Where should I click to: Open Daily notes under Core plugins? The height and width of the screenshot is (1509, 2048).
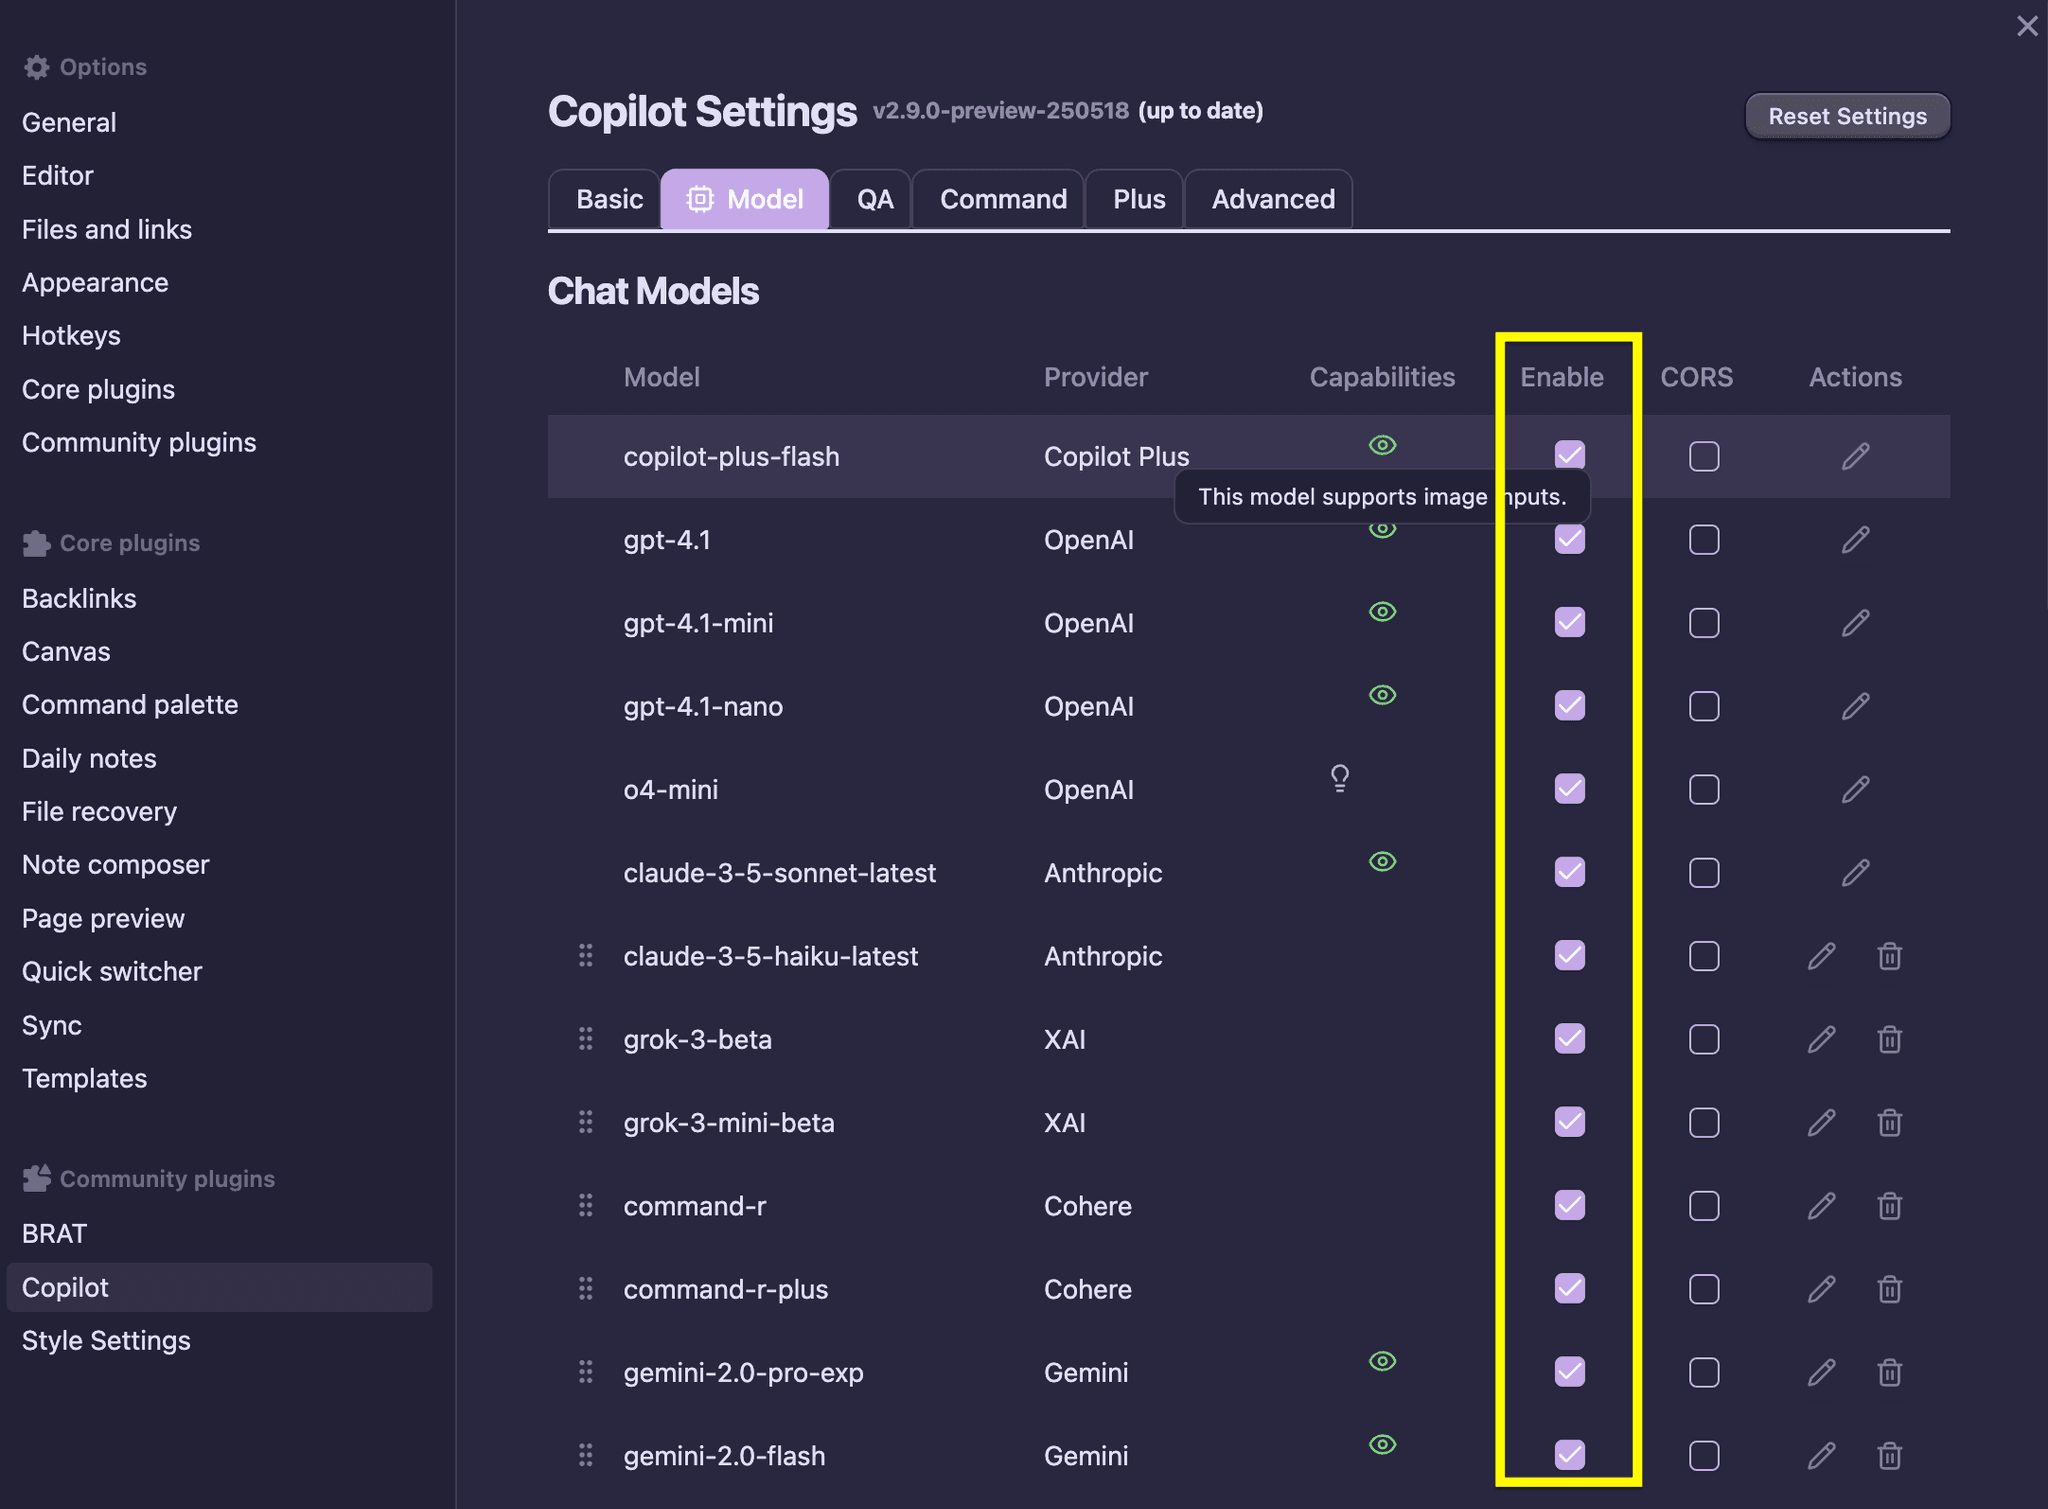coord(89,758)
